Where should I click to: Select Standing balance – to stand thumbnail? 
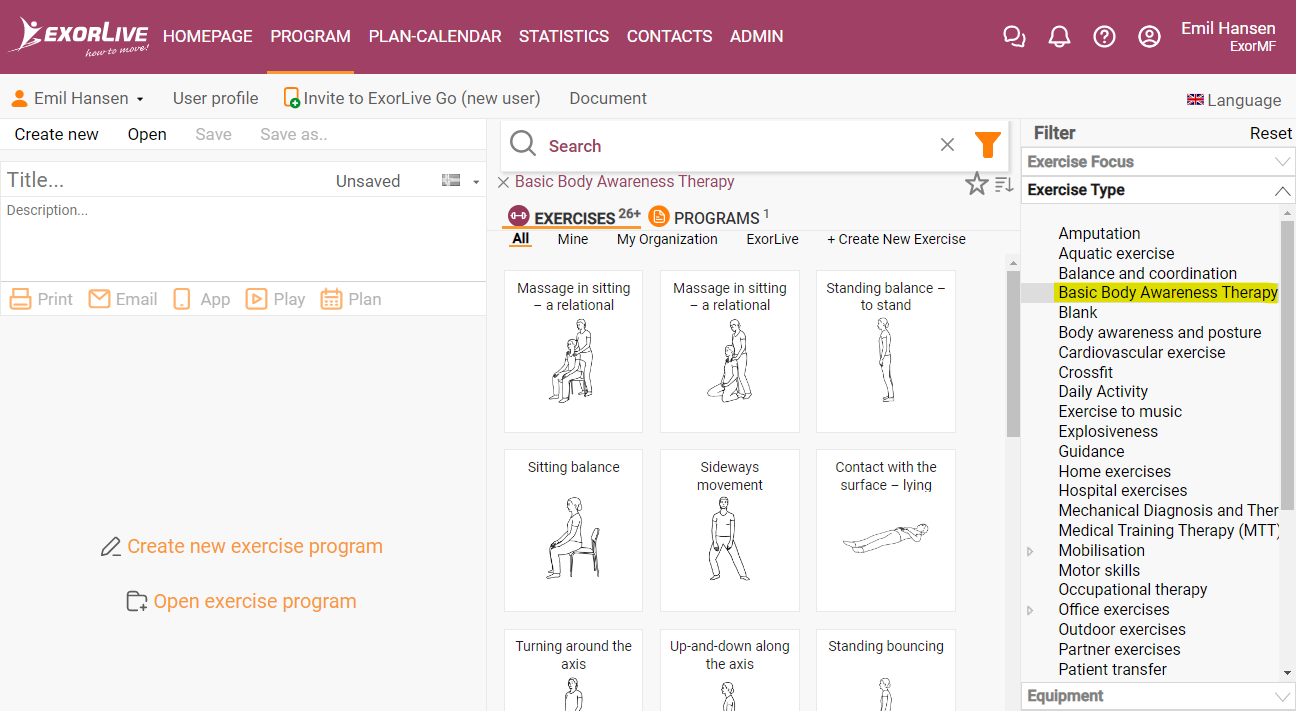click(886, 351)
